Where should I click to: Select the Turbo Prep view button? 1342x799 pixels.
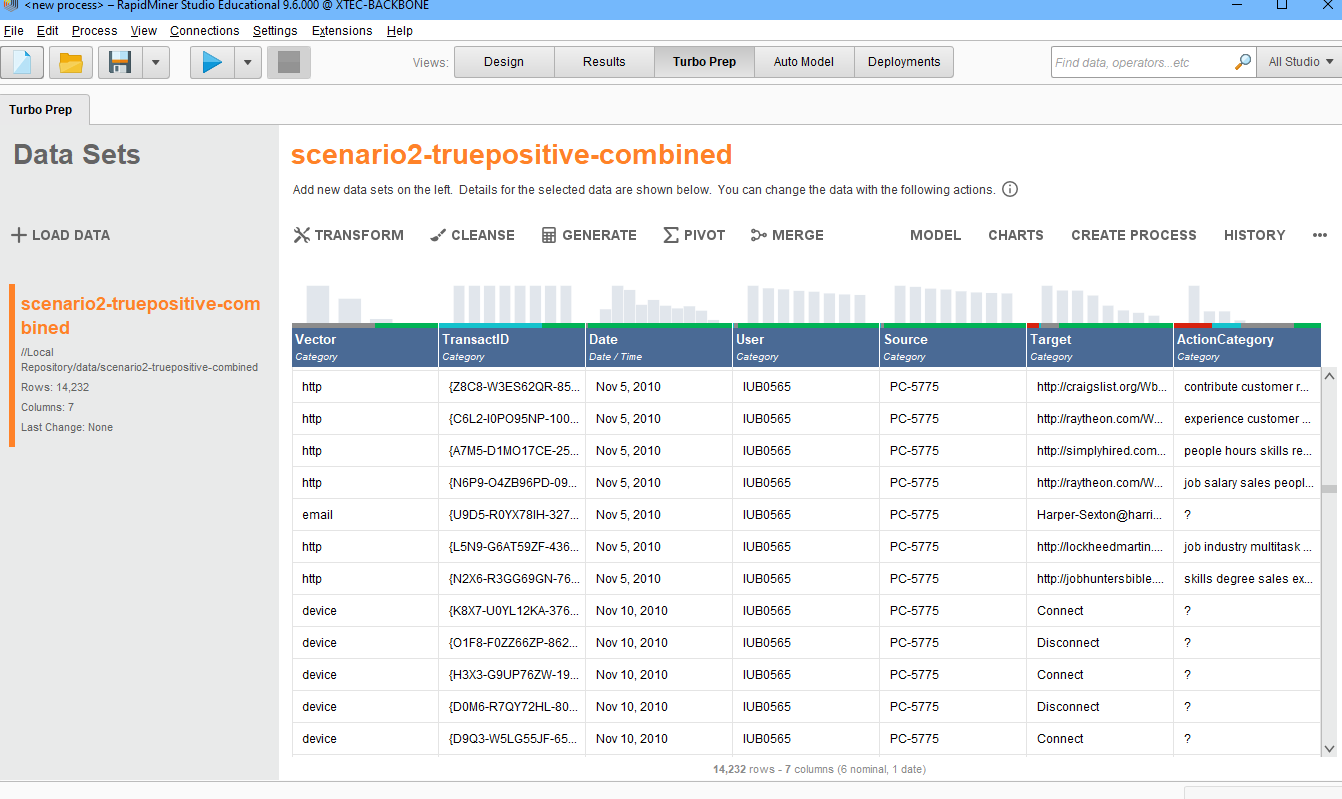pyautogui.click(x=704, y=62)
